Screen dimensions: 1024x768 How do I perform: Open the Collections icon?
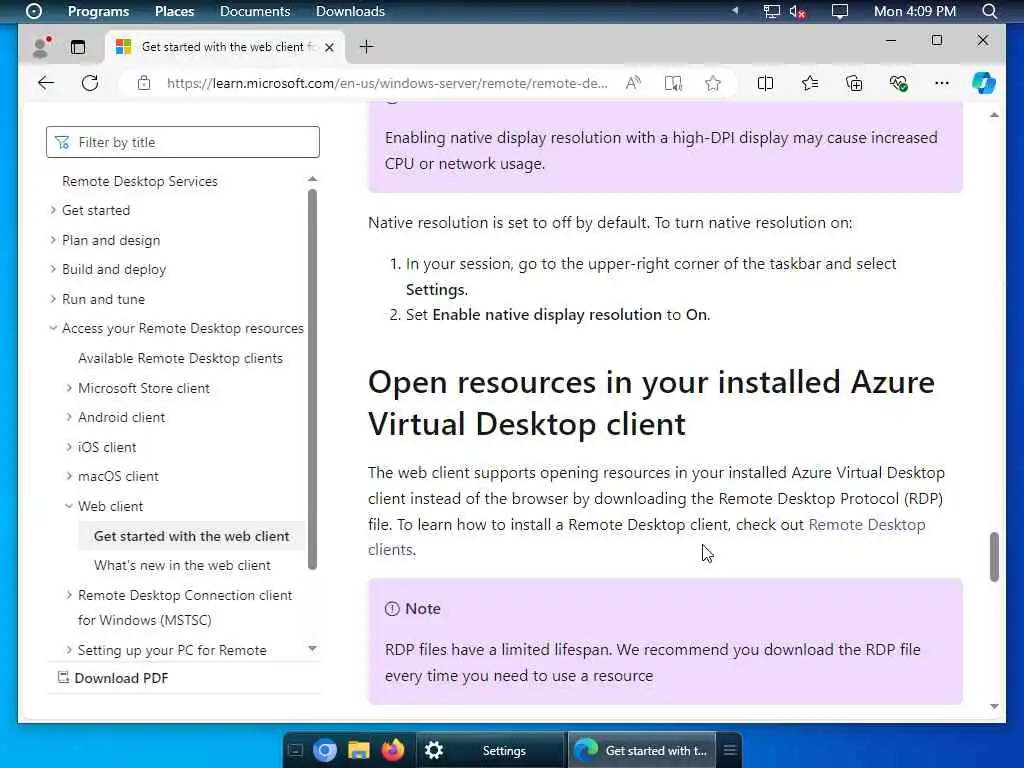click(x=854, y=83)
